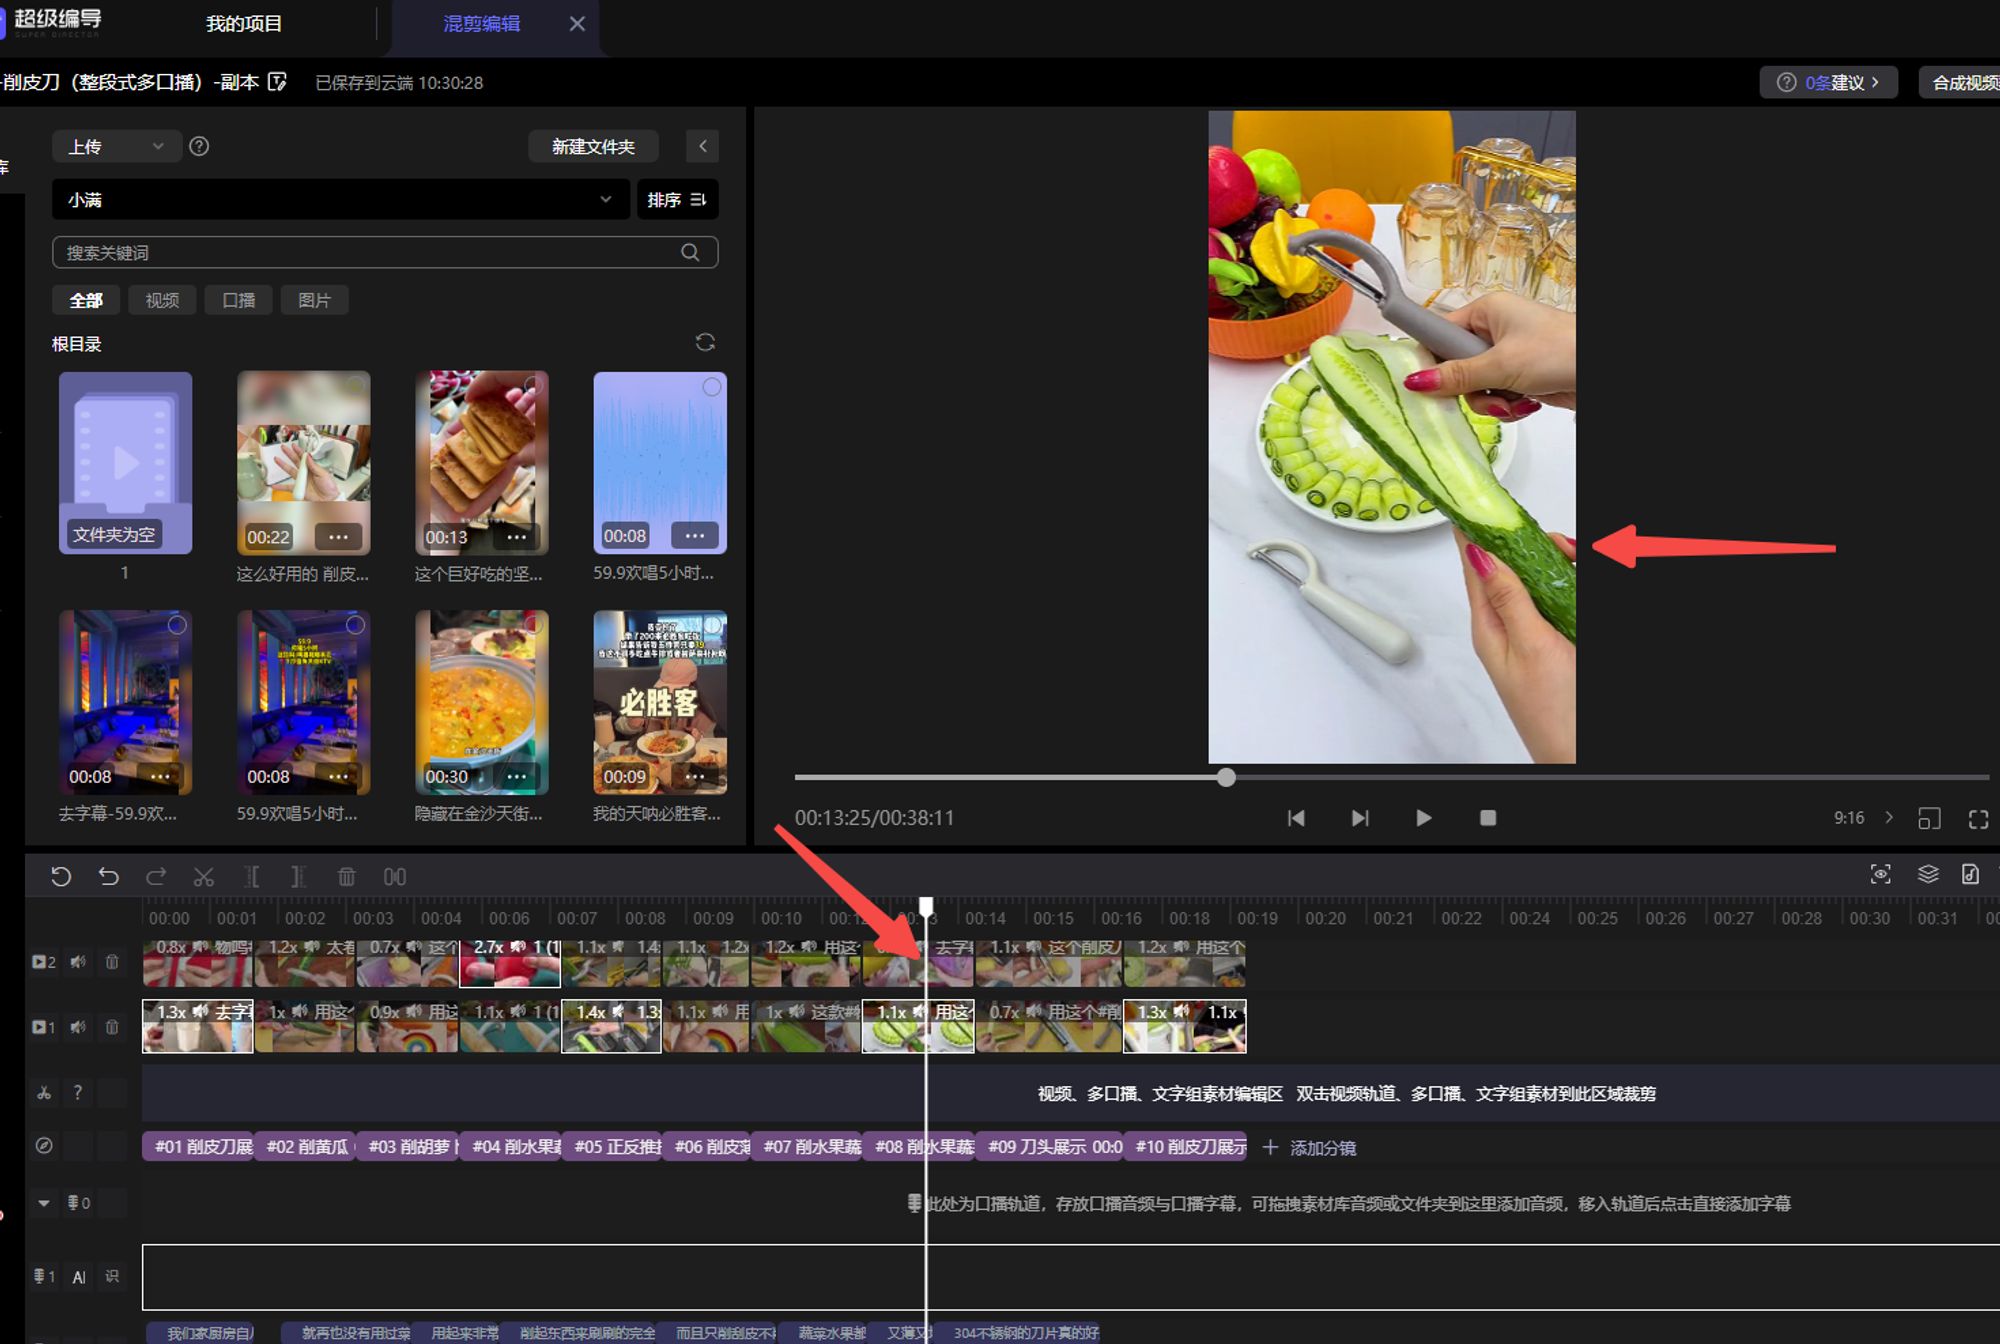Image resolution: width=2000 pixels, height=1344 pixels.
Task: Mute video track 2 via the speaker icon
Action: coord(78,962)
